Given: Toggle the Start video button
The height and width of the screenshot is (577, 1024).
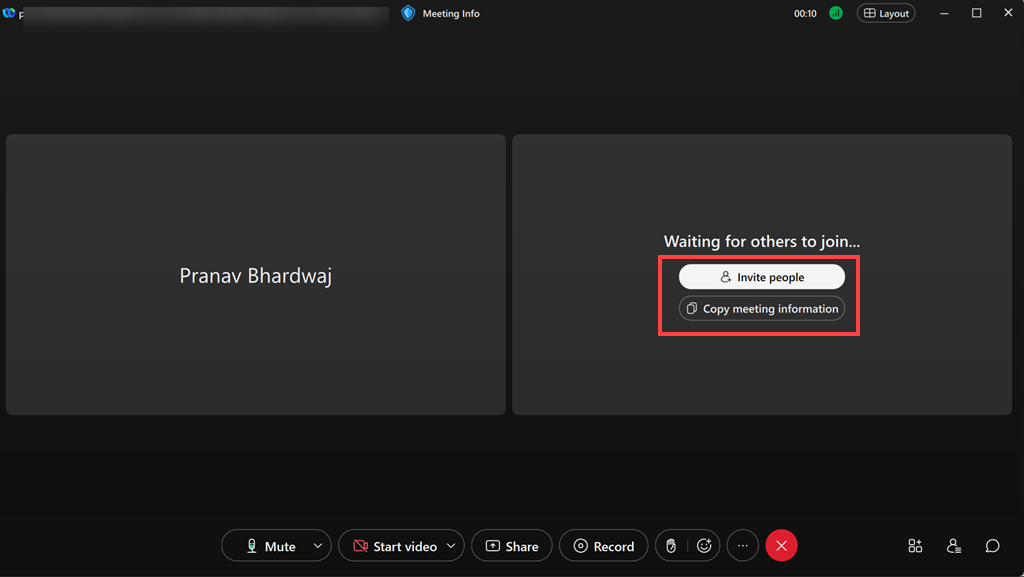Looking at the screenshot, I should pos(394,546).
